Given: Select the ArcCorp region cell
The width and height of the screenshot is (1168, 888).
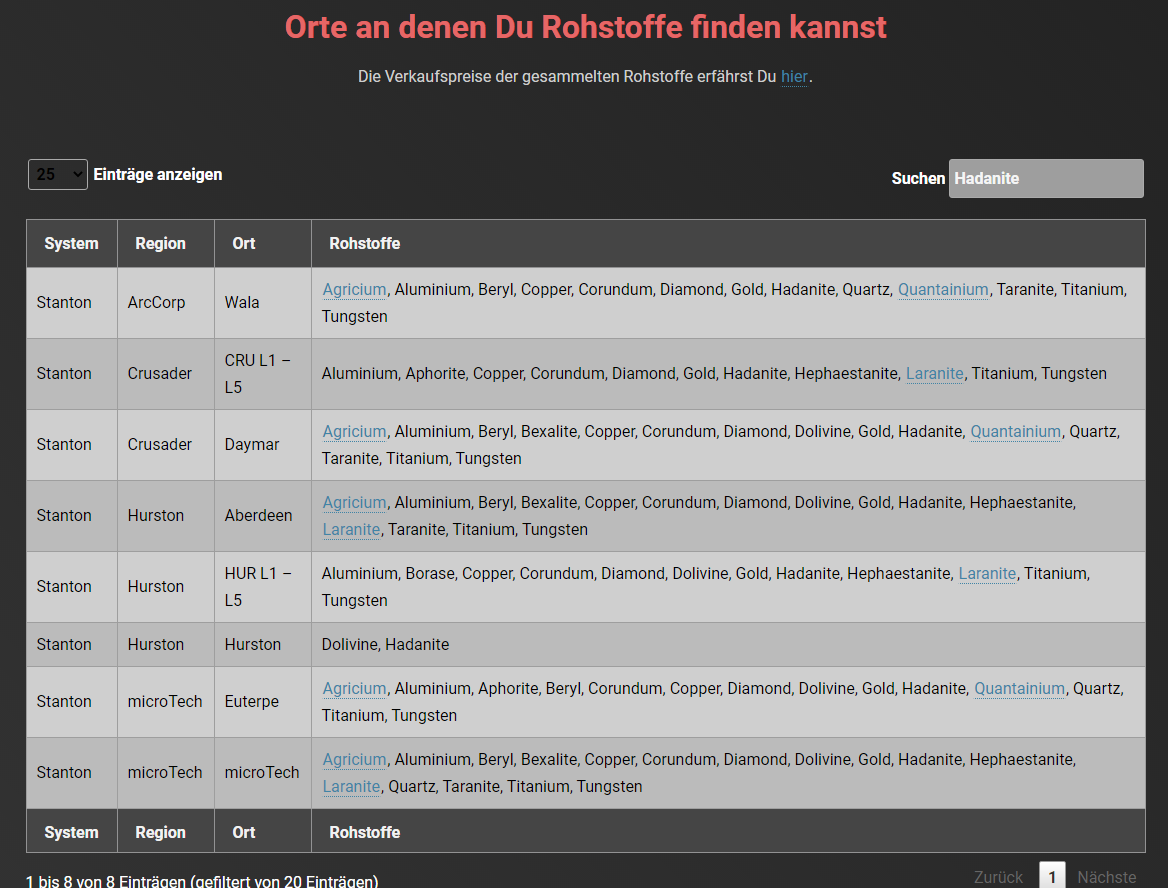Looking at the screenshot, I should (x=165, y=303).
